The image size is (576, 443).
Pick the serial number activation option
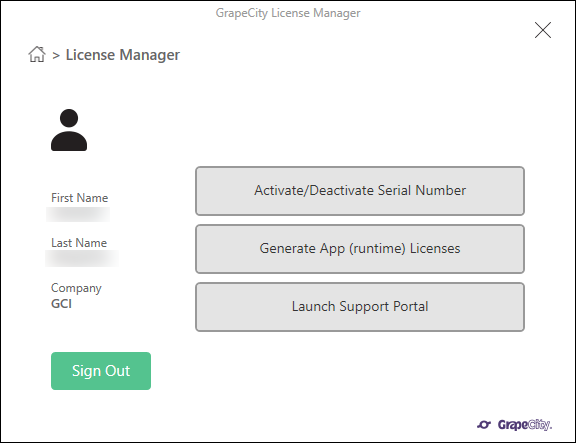[360, 191]
